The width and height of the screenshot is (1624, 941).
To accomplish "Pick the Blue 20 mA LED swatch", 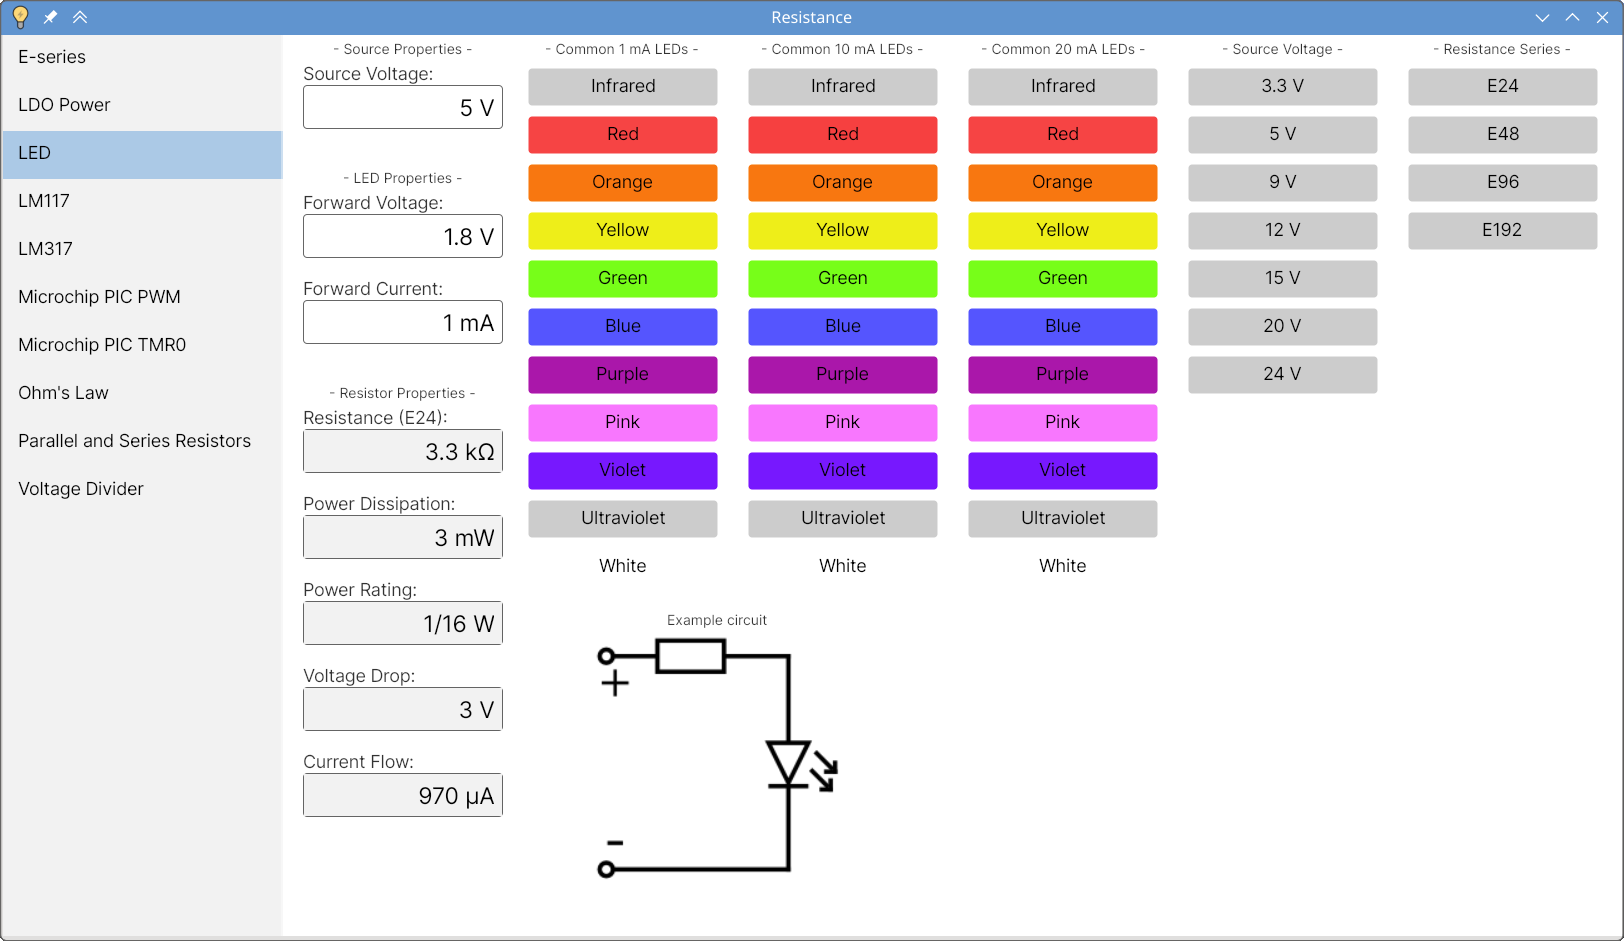I will click(1062, 326).
